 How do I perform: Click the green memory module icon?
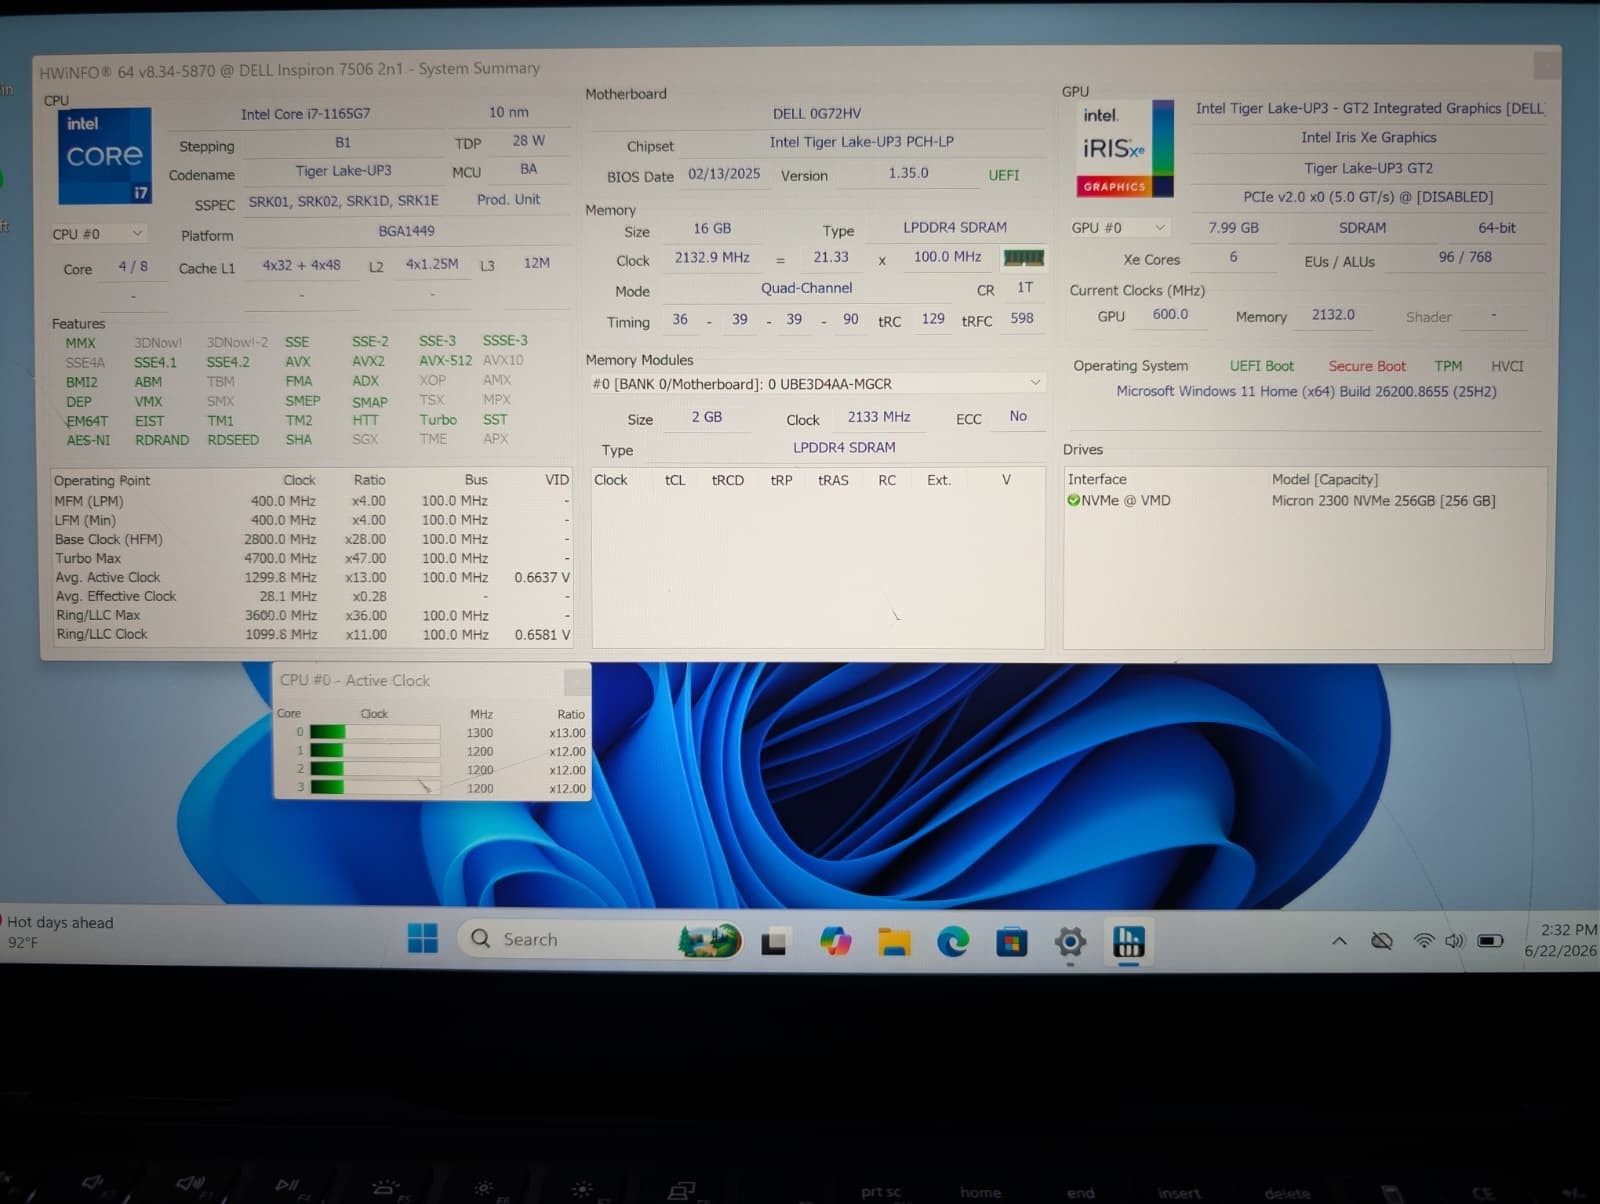[x=1023, y=258]
